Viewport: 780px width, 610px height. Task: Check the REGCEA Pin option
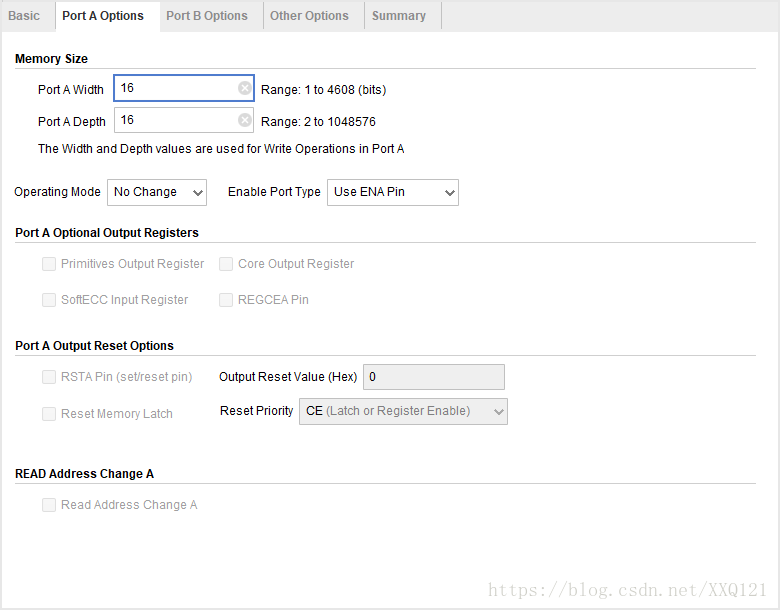tap(226, 300)
